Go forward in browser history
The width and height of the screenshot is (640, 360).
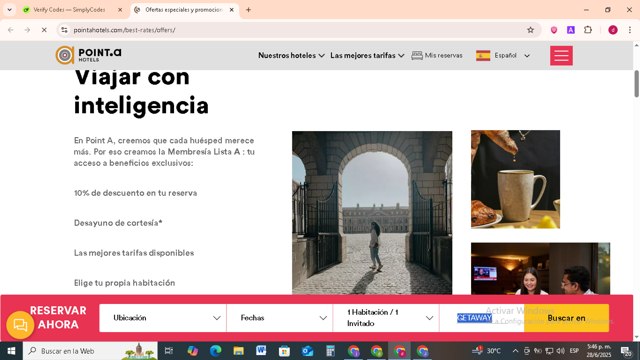coord(27,30)
